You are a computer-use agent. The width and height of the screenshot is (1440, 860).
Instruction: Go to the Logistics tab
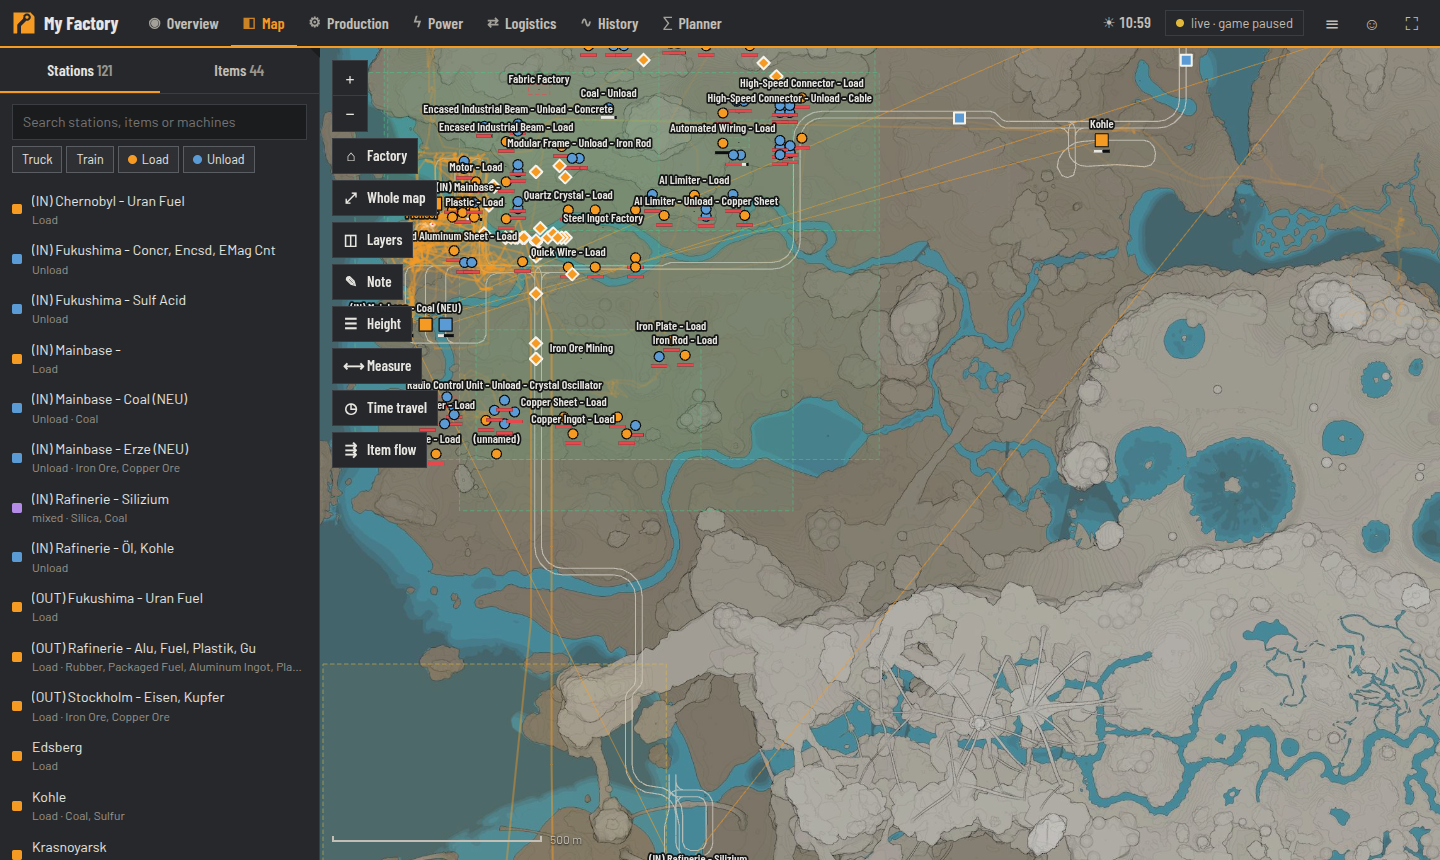(x=522, y=24)
